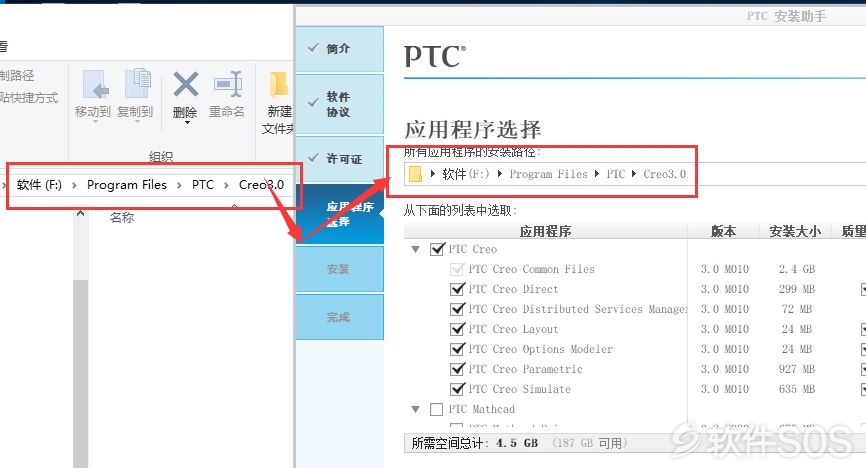This screenshot has width=866, height=468.
Task: Click the Explorer navigation pane scrollbar
Action: (81, 374)
